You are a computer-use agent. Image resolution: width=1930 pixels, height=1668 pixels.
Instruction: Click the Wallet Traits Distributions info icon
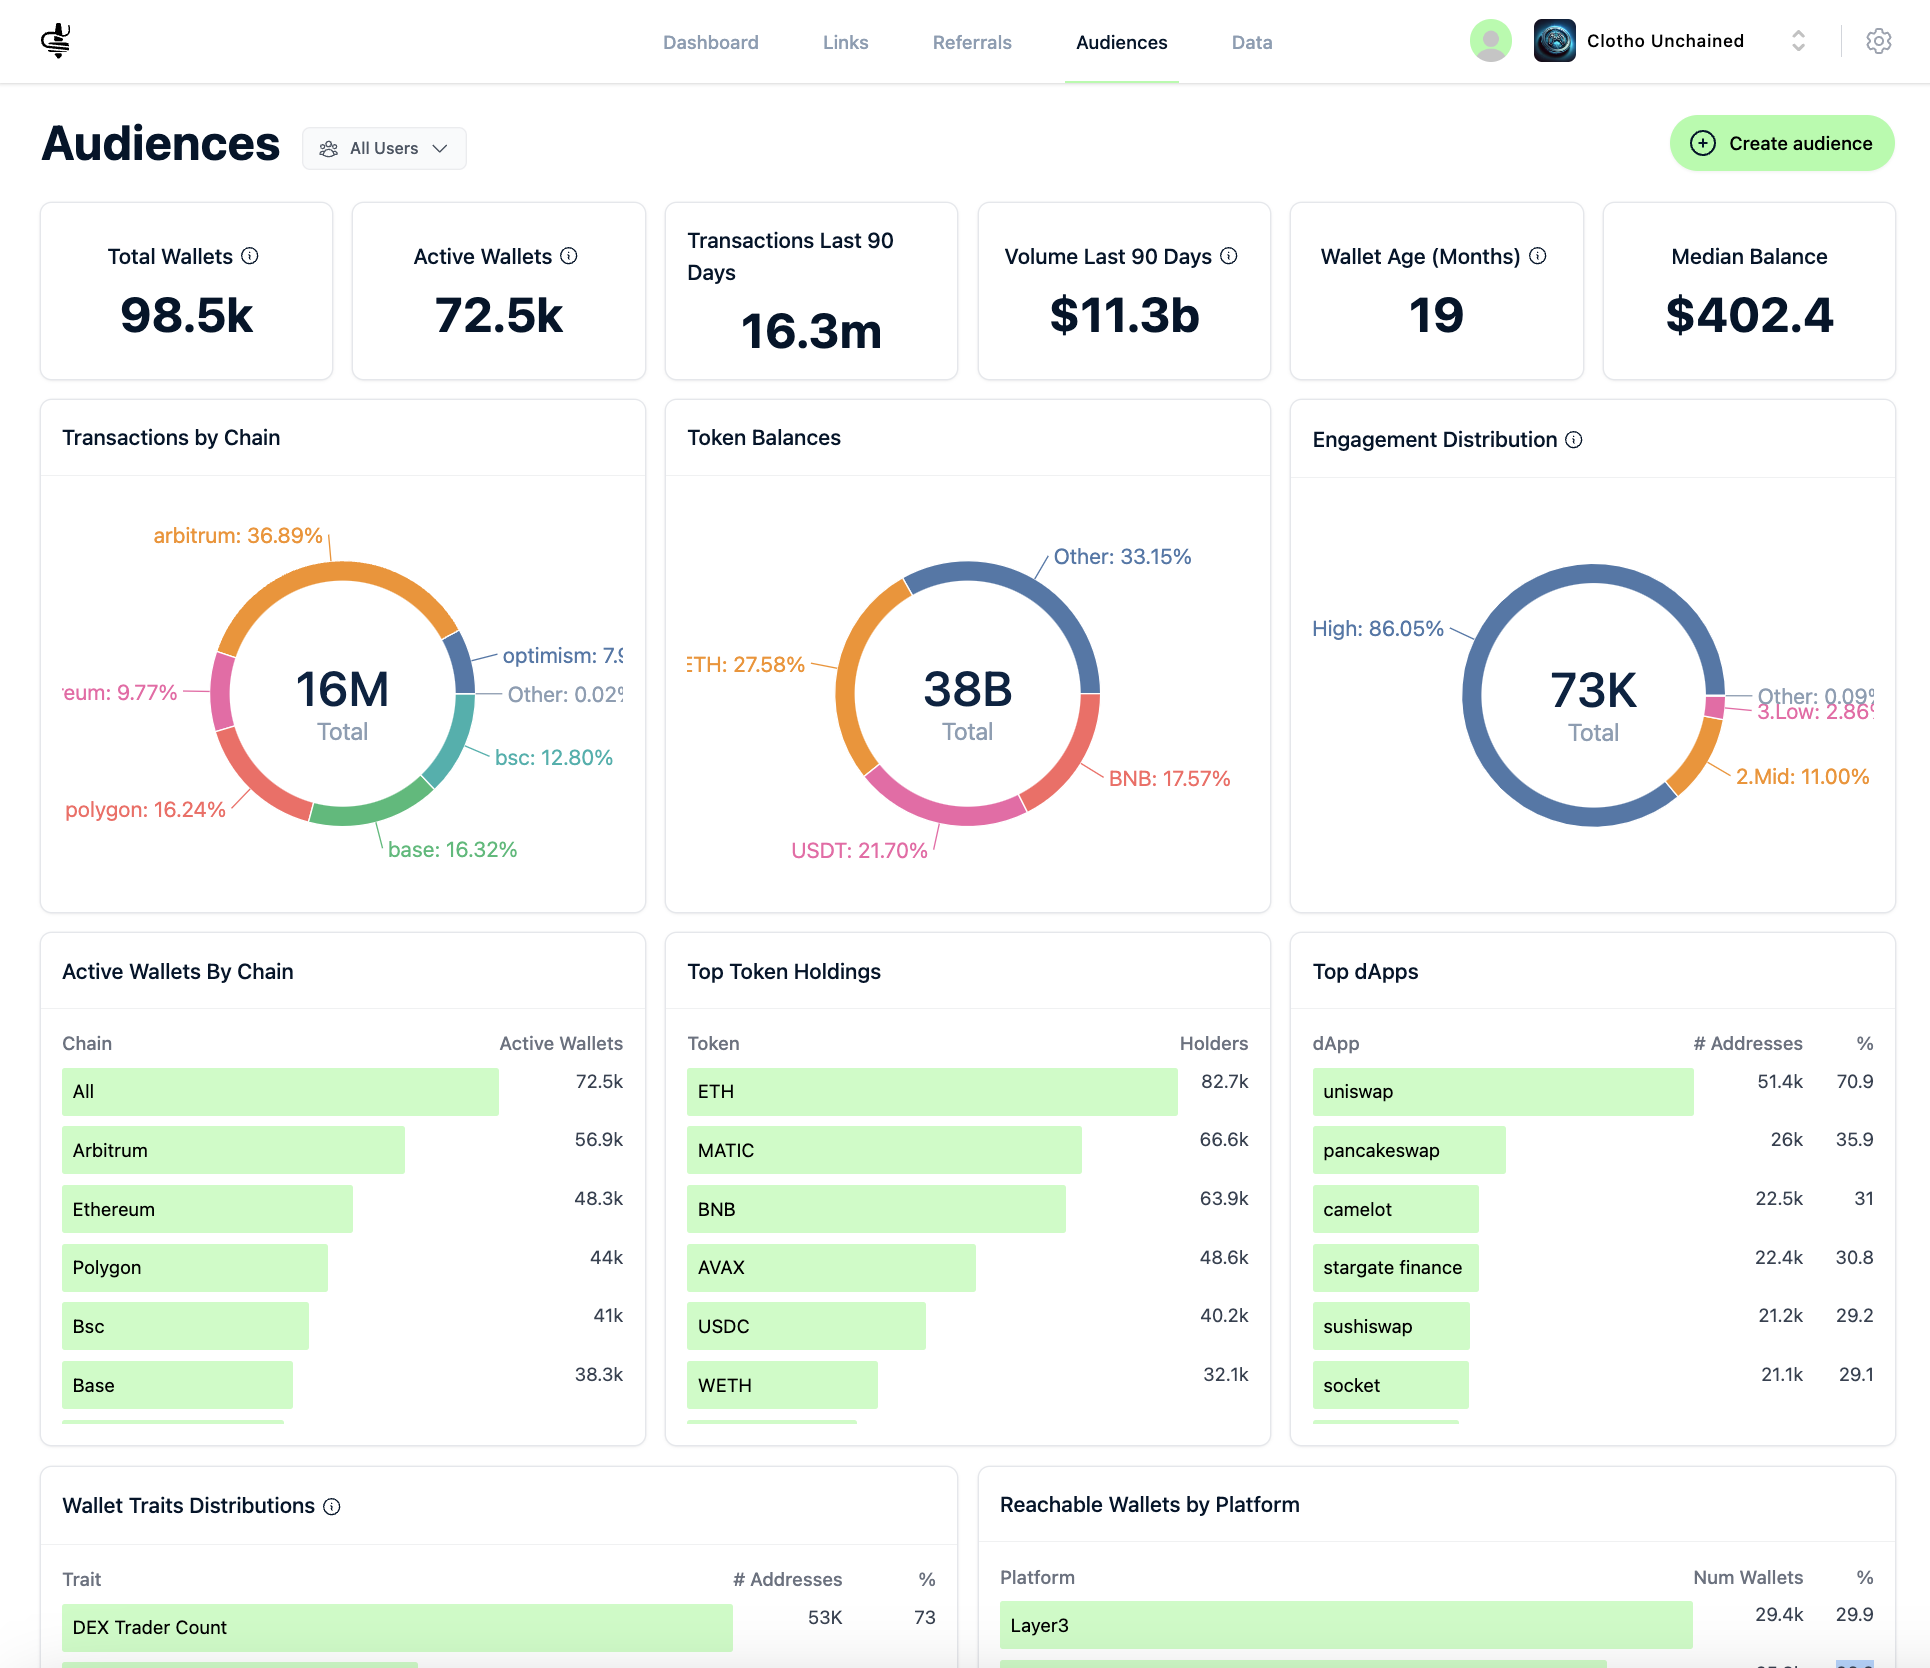click(x=332, y=1507)
